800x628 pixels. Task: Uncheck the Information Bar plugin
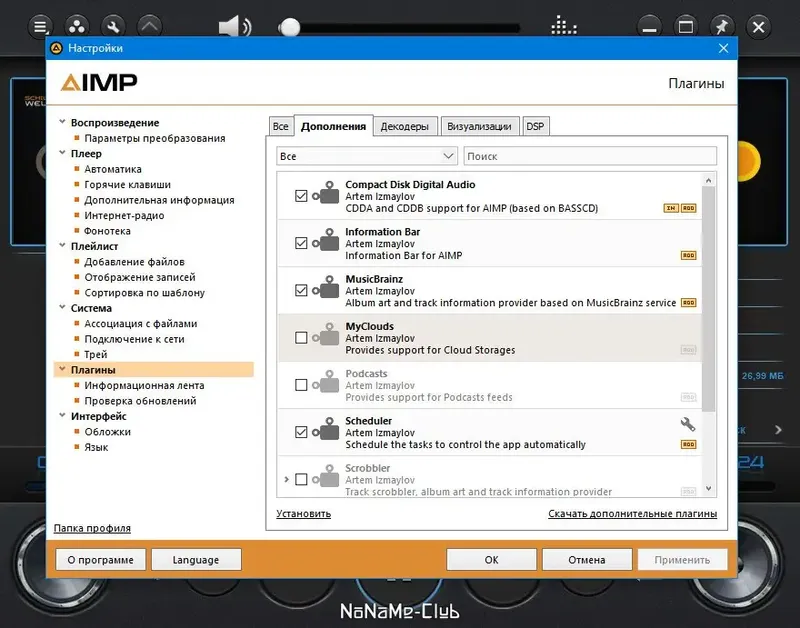pos(301,243)
